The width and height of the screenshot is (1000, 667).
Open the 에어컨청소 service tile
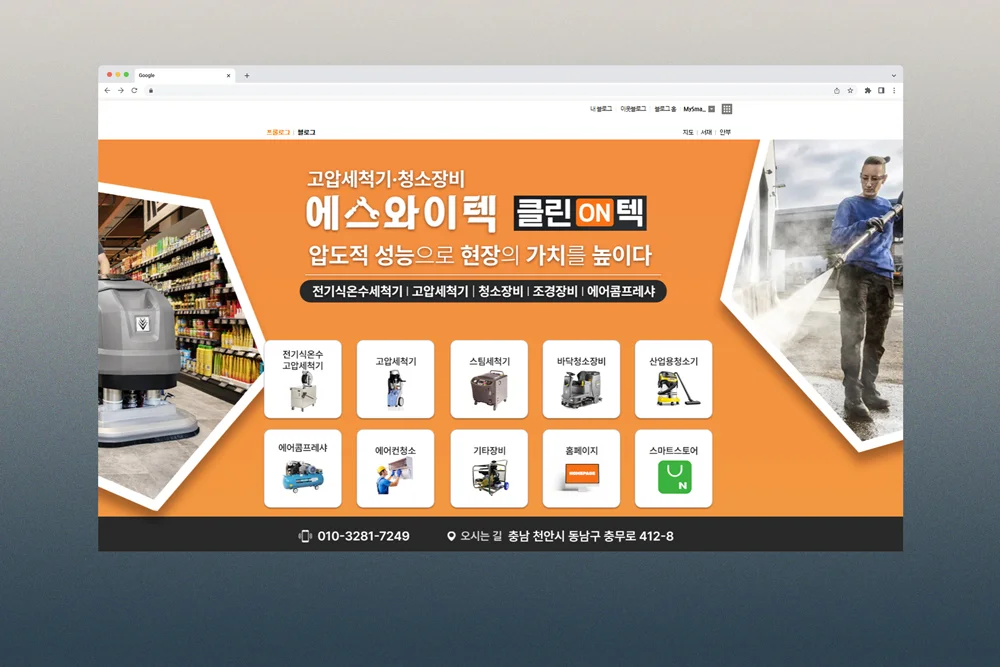pos(395,469)
